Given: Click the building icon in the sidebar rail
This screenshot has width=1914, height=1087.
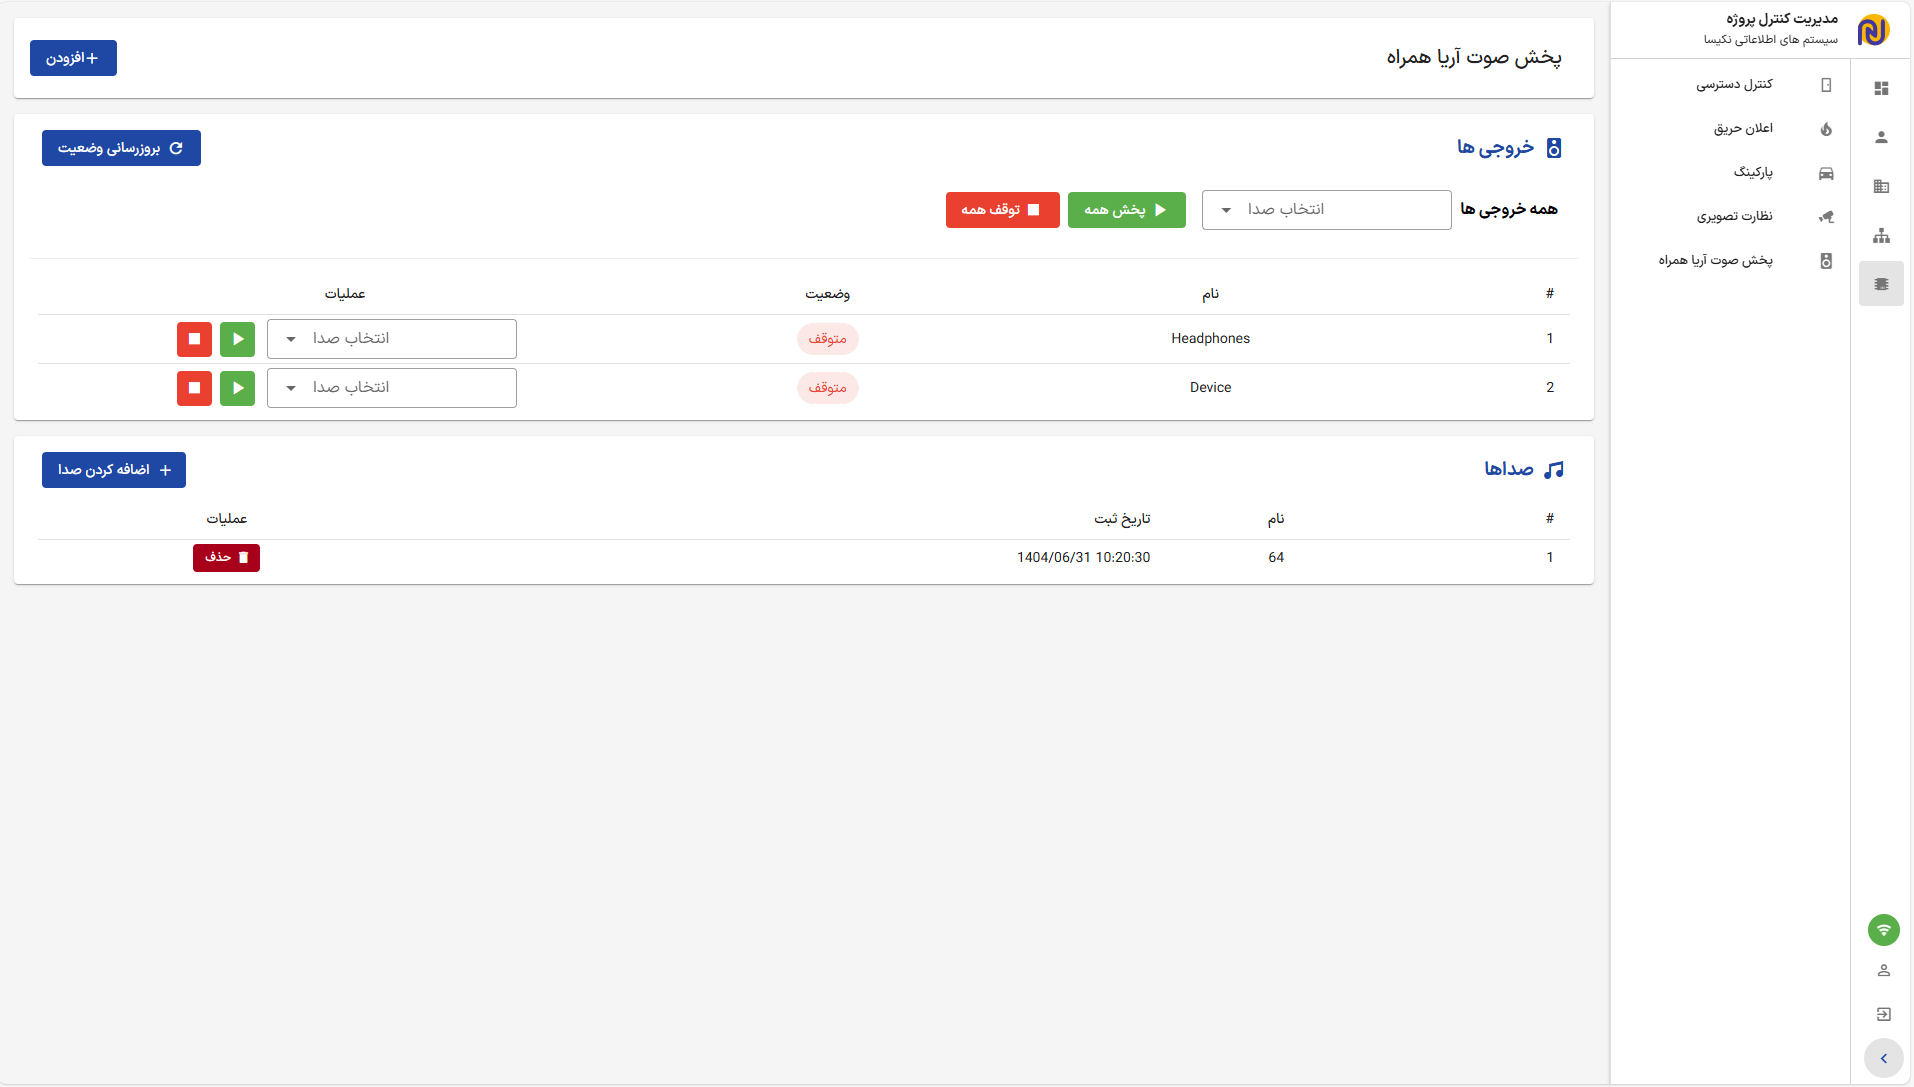Looking at the screenshot, I should (1881, 186).
